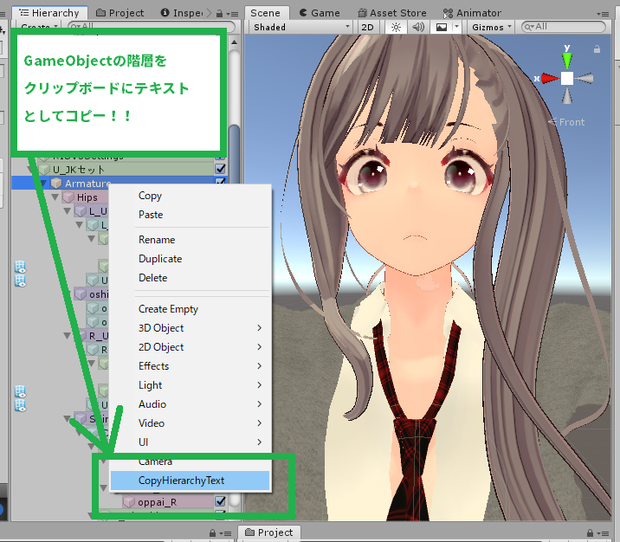The width and height of the screenshot is (620, 542).
Task: Select the oshi object row
Action: tap(92, 295)
